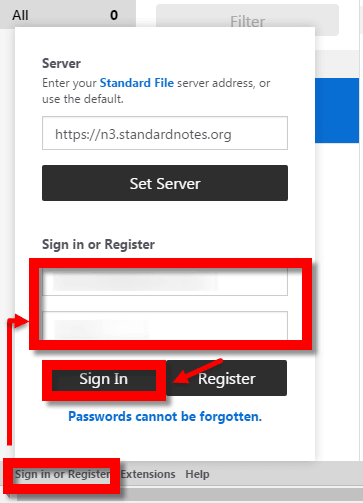Click the Register button

(227, 378)
